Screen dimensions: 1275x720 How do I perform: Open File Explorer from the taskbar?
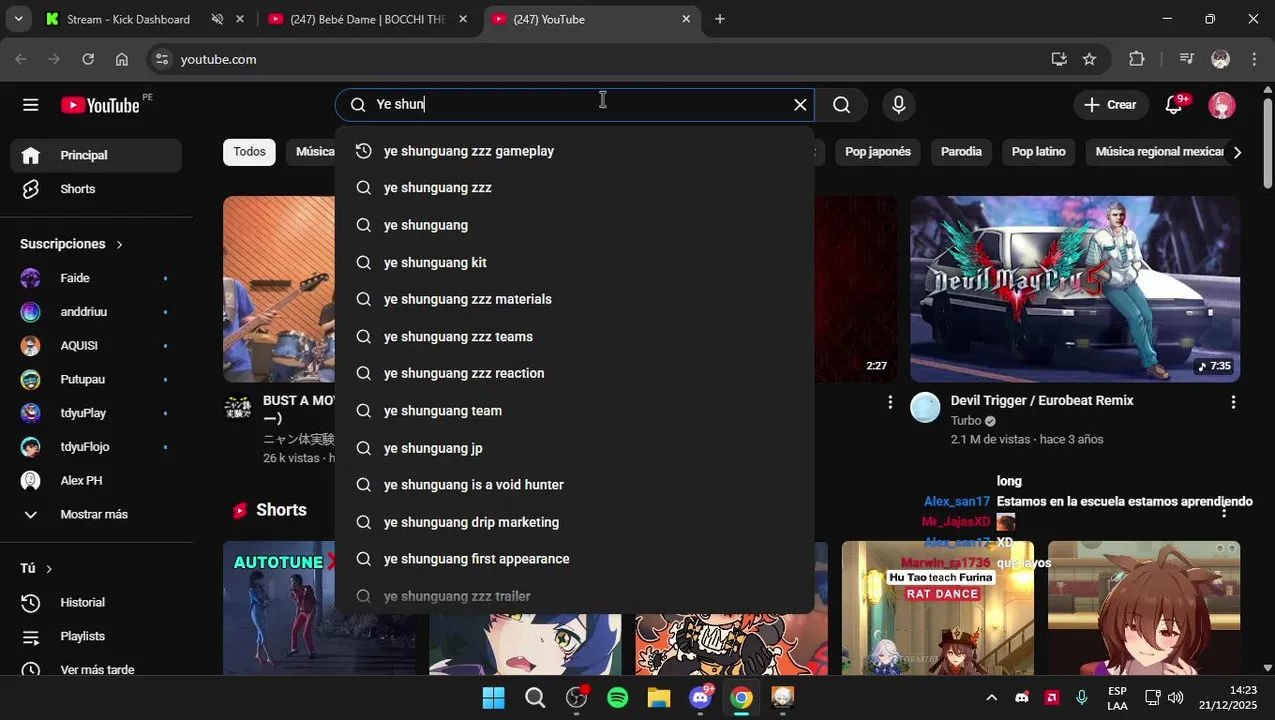coord(658,698)
